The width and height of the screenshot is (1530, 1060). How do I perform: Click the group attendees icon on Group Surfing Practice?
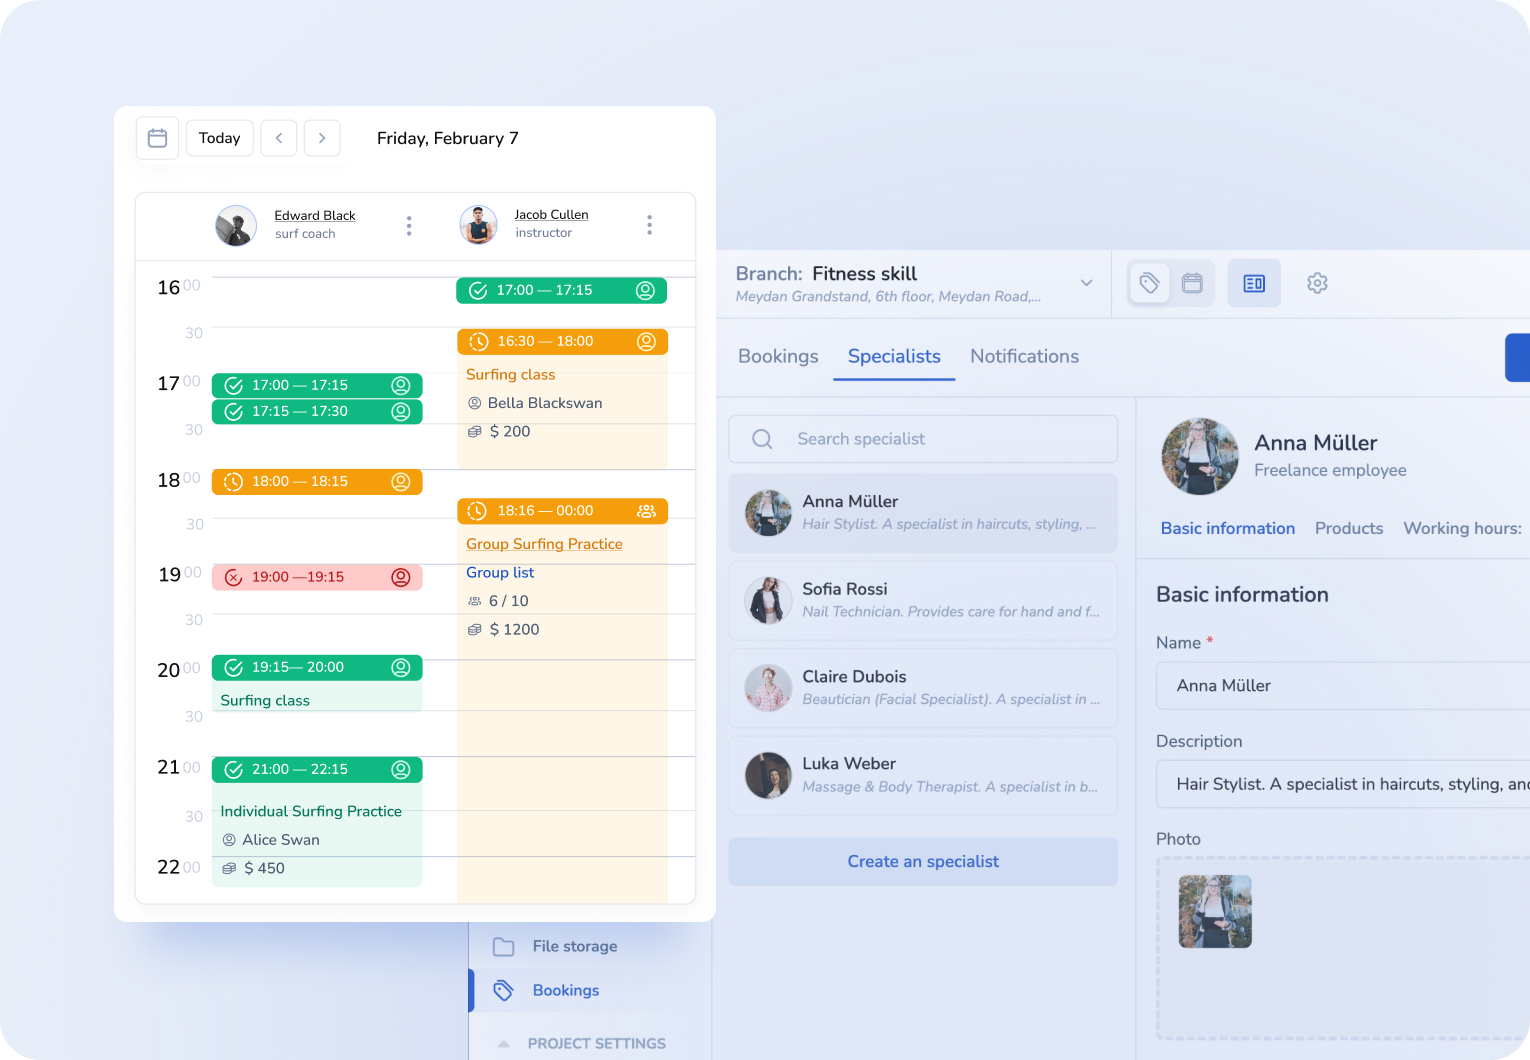646,511
